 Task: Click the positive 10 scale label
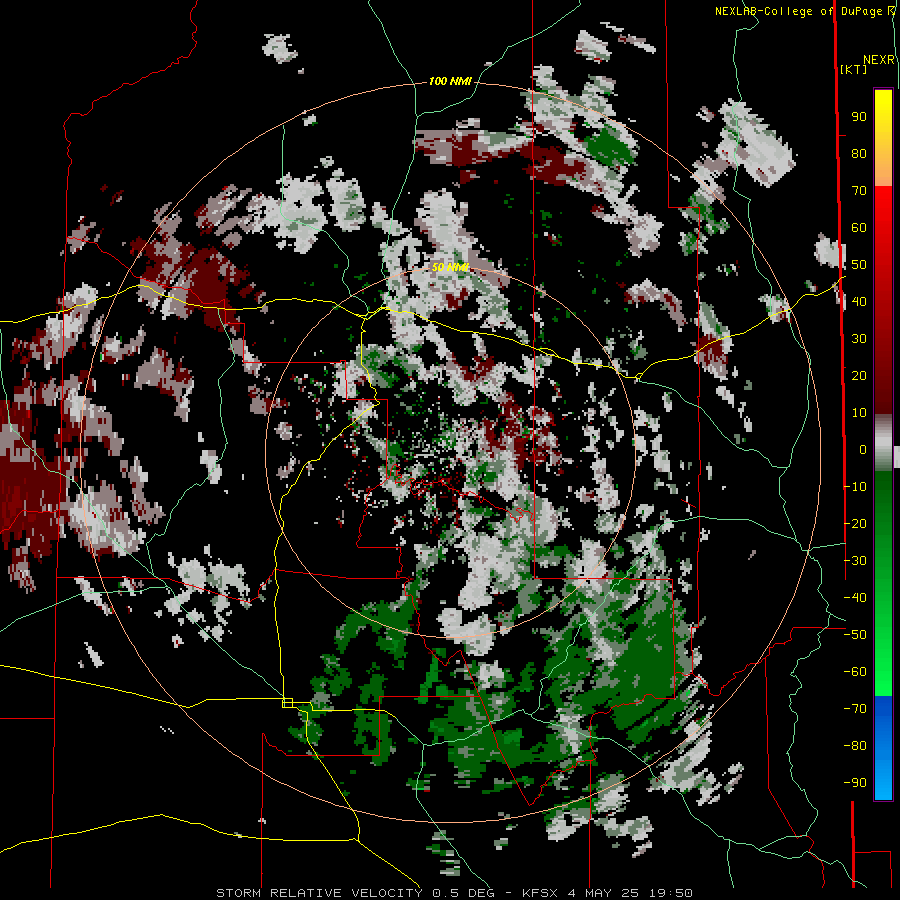pos(859,413)
